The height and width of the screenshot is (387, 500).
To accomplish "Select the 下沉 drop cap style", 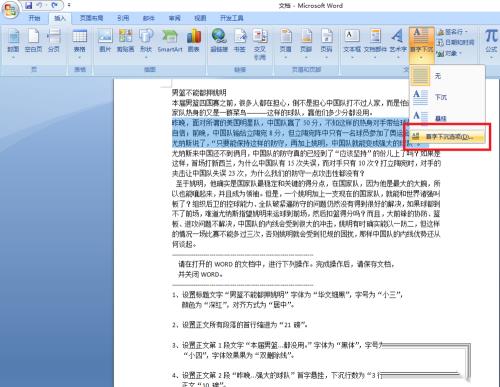I will click(x=447, y=97).
